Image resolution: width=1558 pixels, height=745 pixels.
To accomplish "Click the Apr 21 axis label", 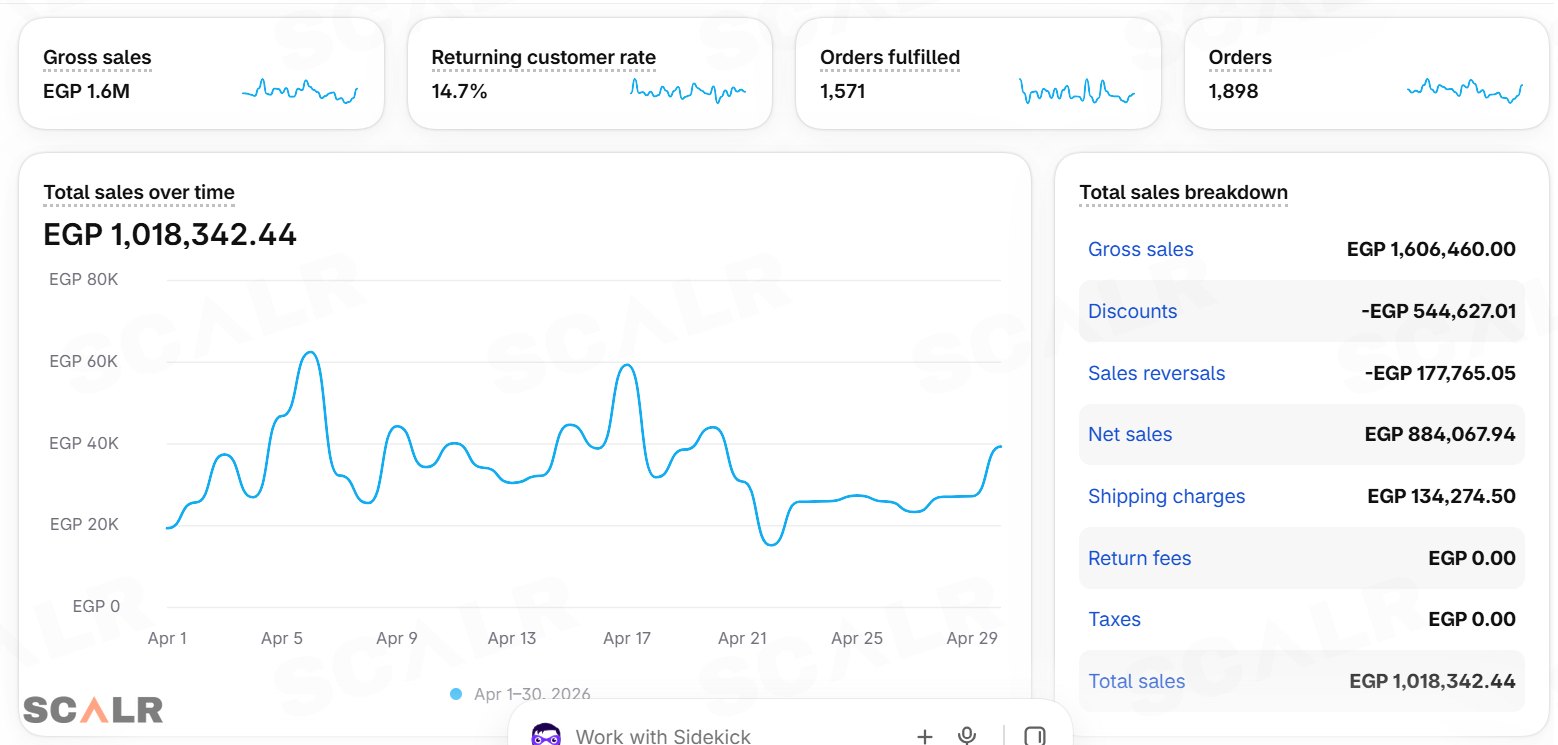I will click(742, 639).
